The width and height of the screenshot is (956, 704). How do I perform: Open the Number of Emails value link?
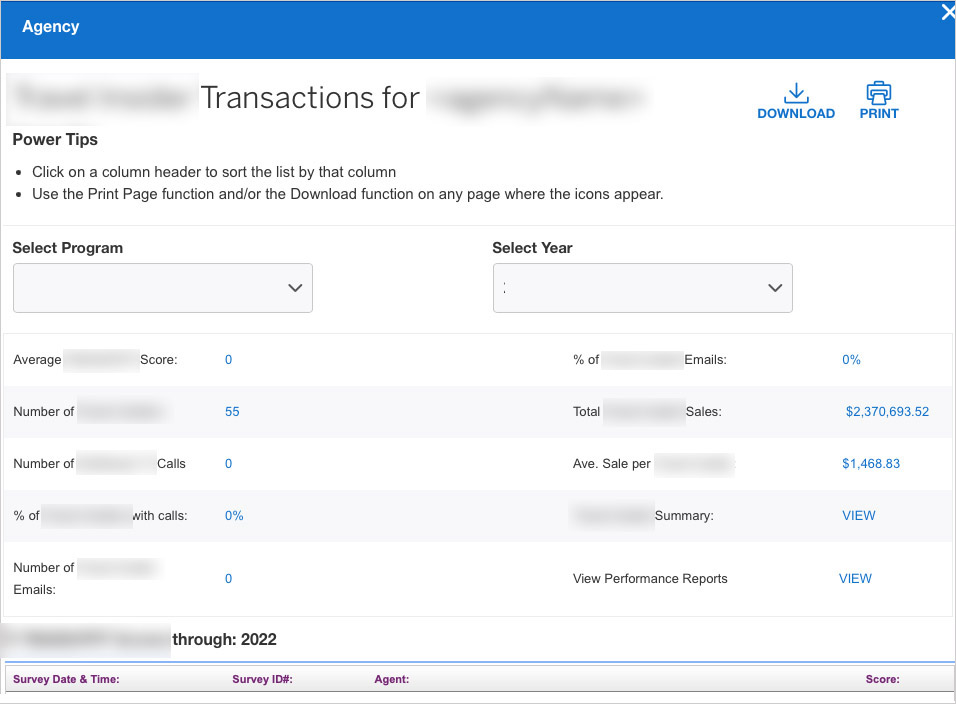coord(228,579)
